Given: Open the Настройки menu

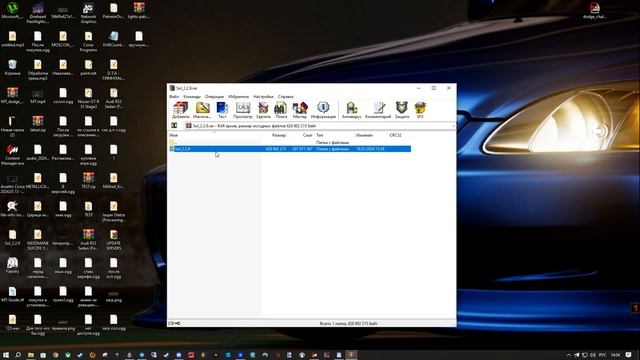Looking at the screenshot, I should tap(263, 97).
